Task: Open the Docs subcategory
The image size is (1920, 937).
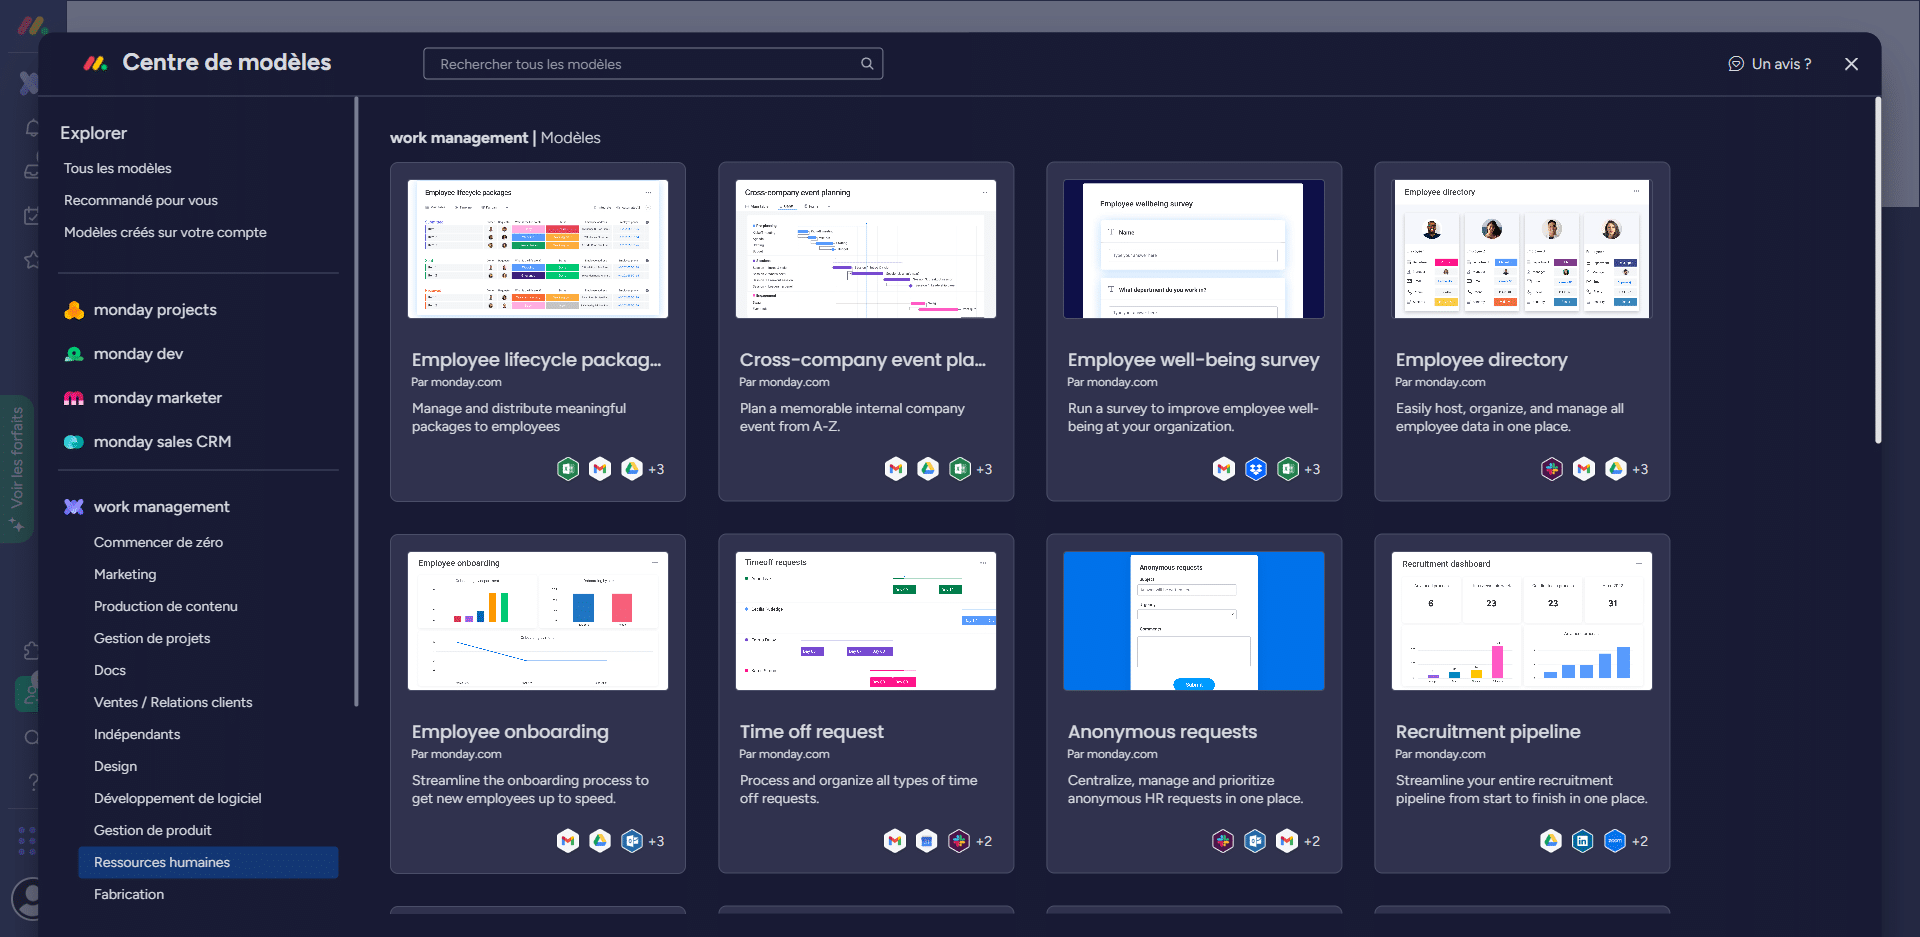Action: (110, 670)
